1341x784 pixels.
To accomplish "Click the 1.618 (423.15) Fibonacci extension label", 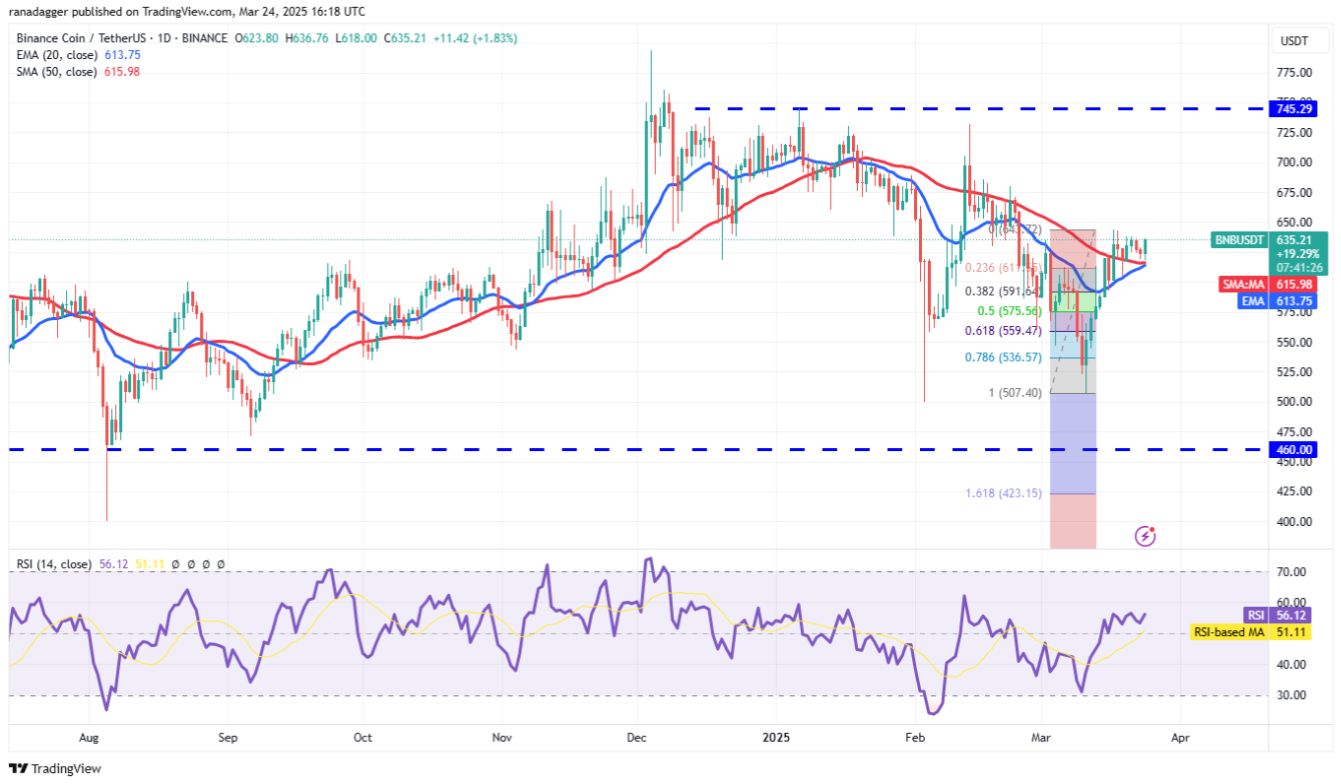I will click(x=1002, y=493).
